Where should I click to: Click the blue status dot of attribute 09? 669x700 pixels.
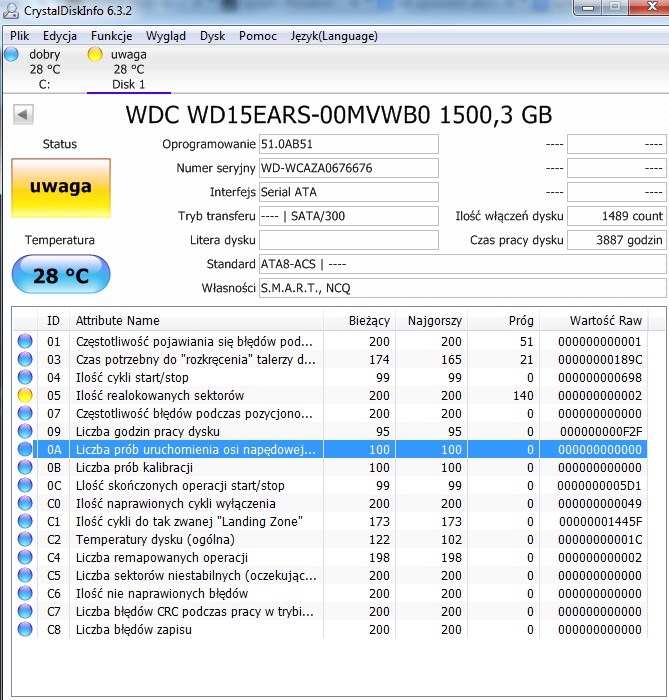tap(25, 431)
